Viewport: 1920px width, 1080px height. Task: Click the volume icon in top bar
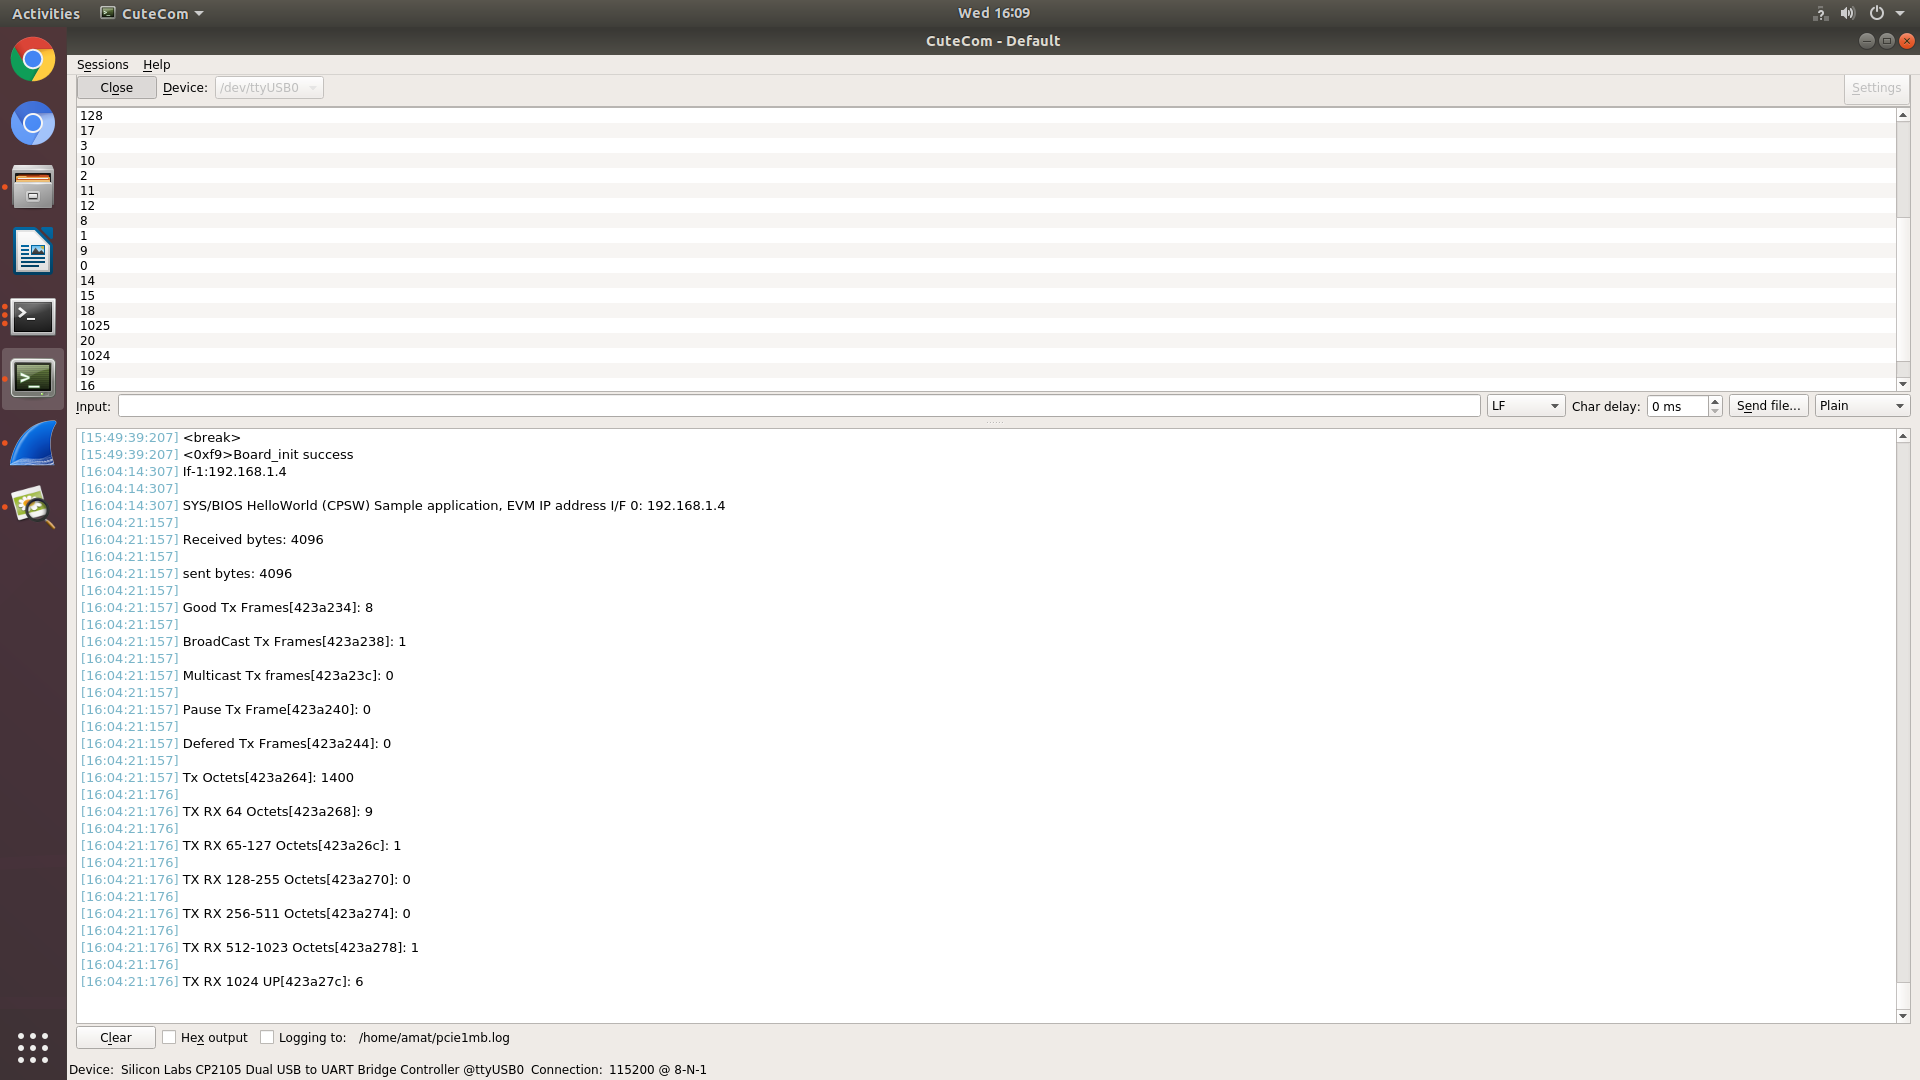pyautogui.click(x=1847, y=13)
